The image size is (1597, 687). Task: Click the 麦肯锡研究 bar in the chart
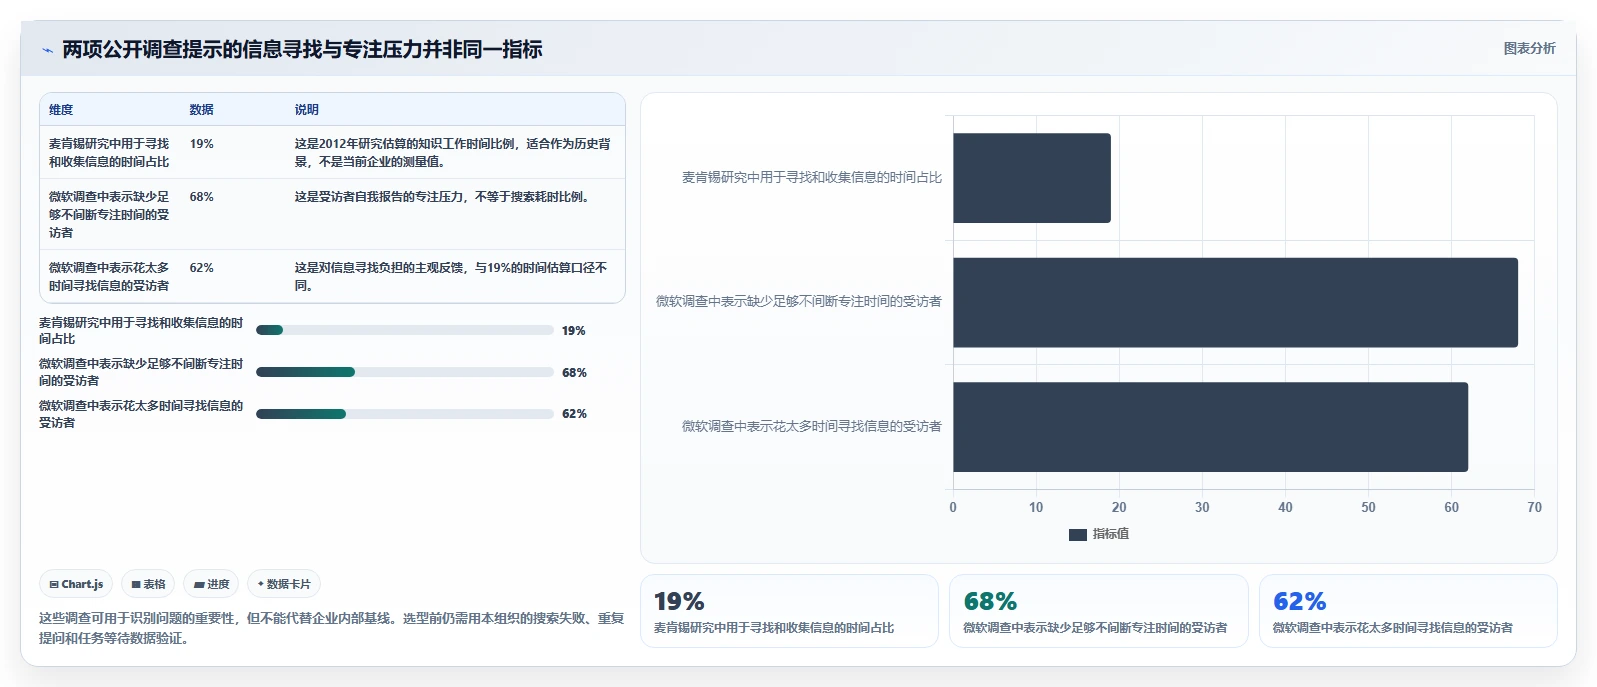pos(1031,178)
